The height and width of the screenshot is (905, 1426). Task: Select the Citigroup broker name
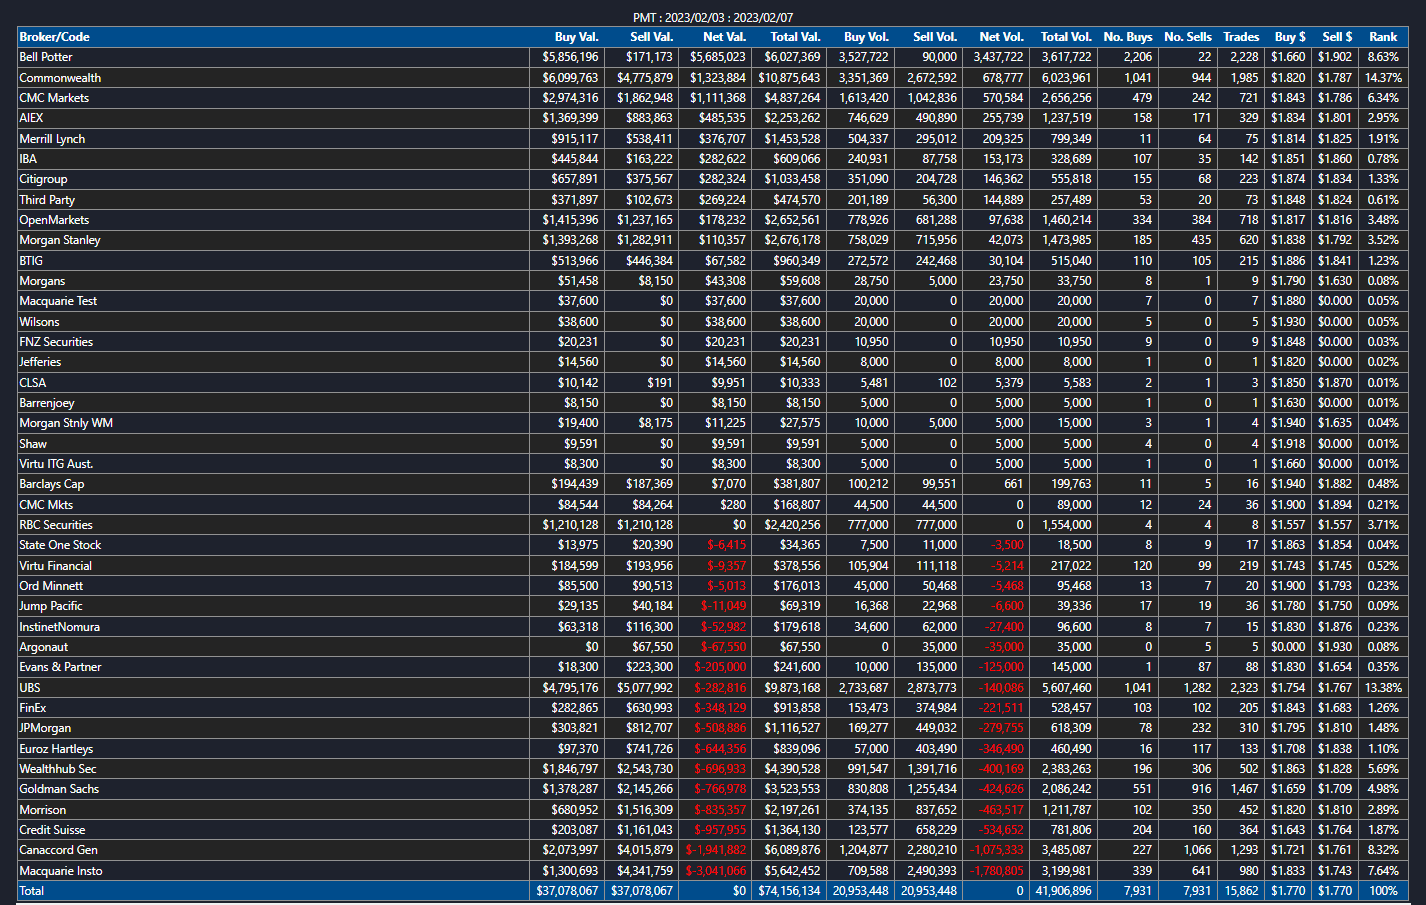(43, 179)
